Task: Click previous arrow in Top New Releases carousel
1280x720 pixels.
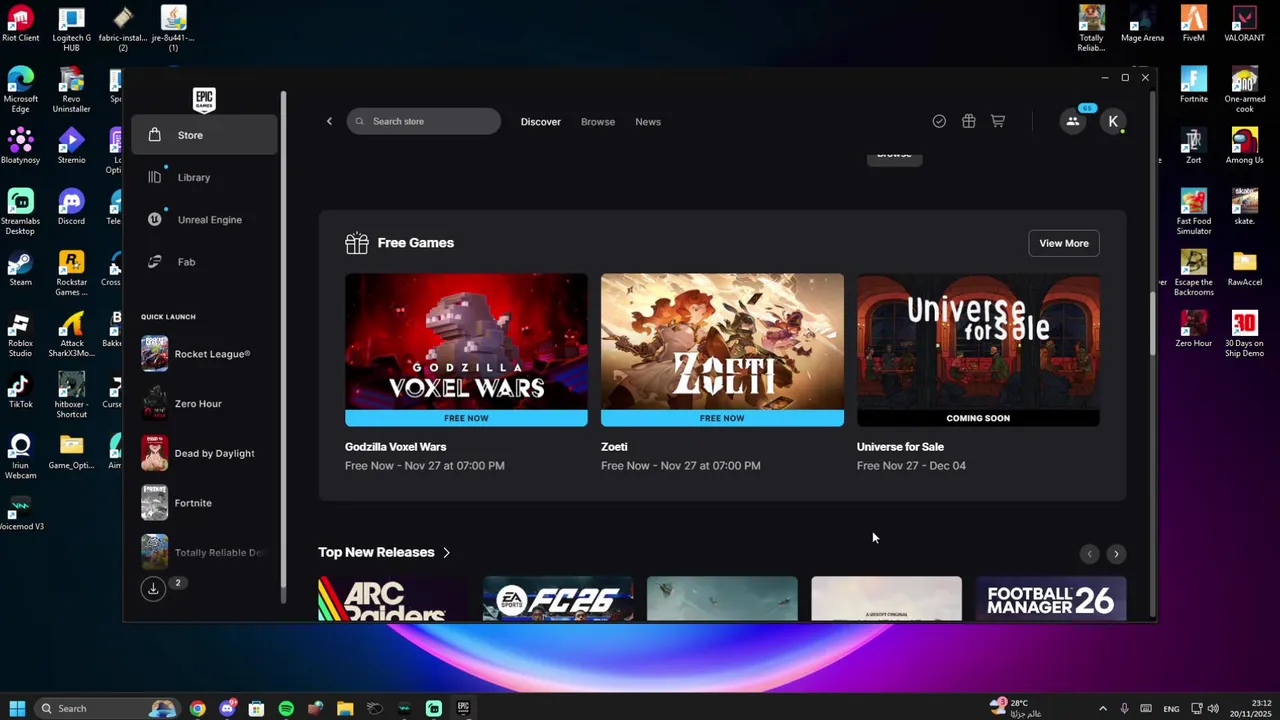Action: [x=1089, y=554]
